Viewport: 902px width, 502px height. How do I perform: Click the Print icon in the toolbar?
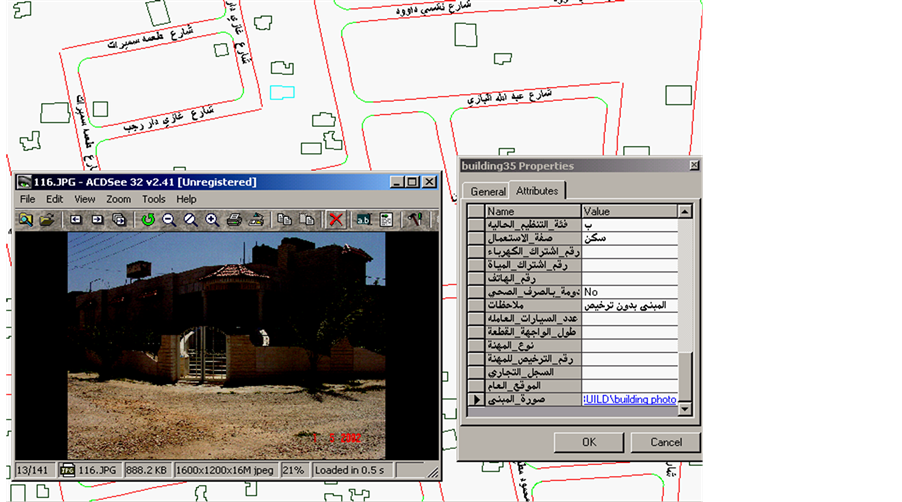coord(234,219)
